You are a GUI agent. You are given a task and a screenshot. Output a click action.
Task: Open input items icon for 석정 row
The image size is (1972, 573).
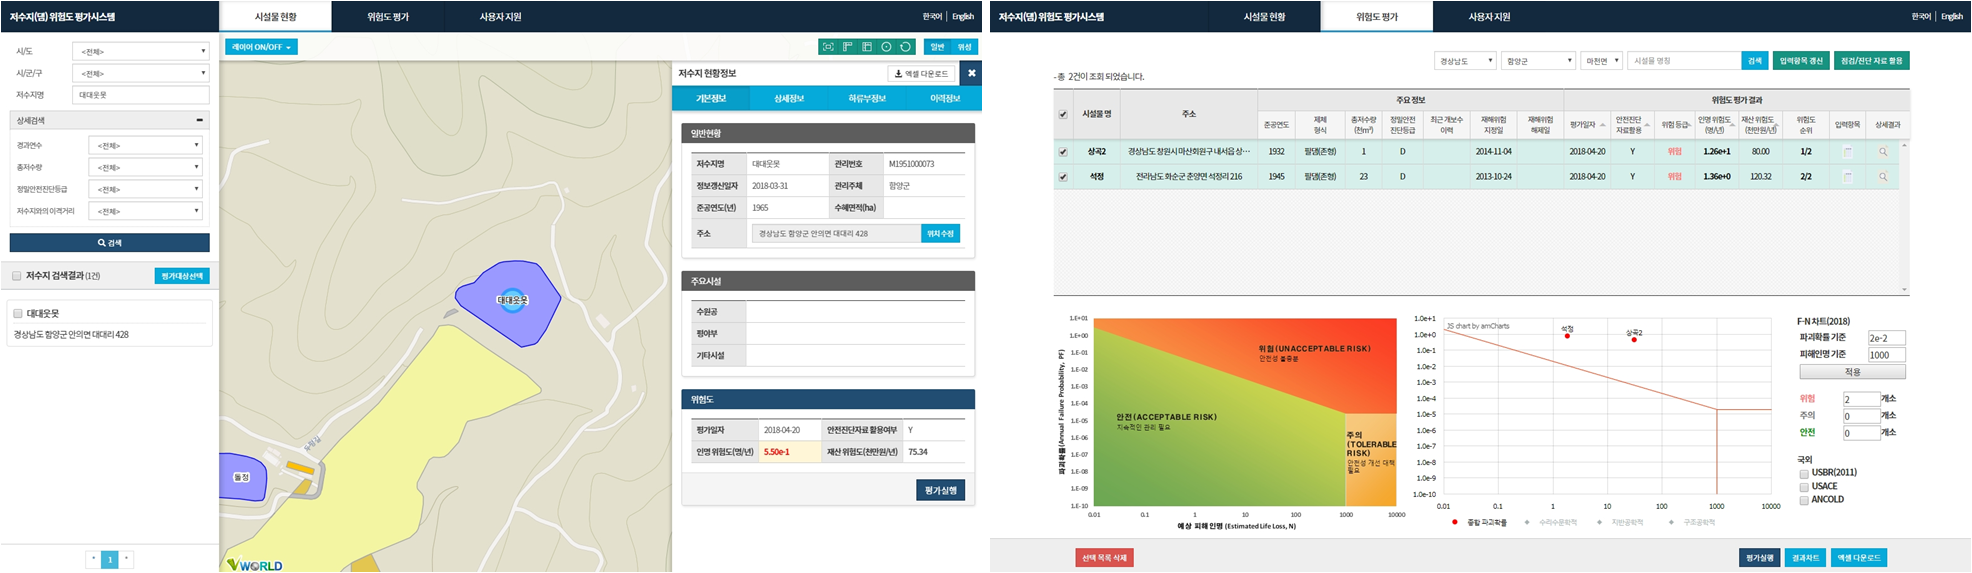[1847, 177]
